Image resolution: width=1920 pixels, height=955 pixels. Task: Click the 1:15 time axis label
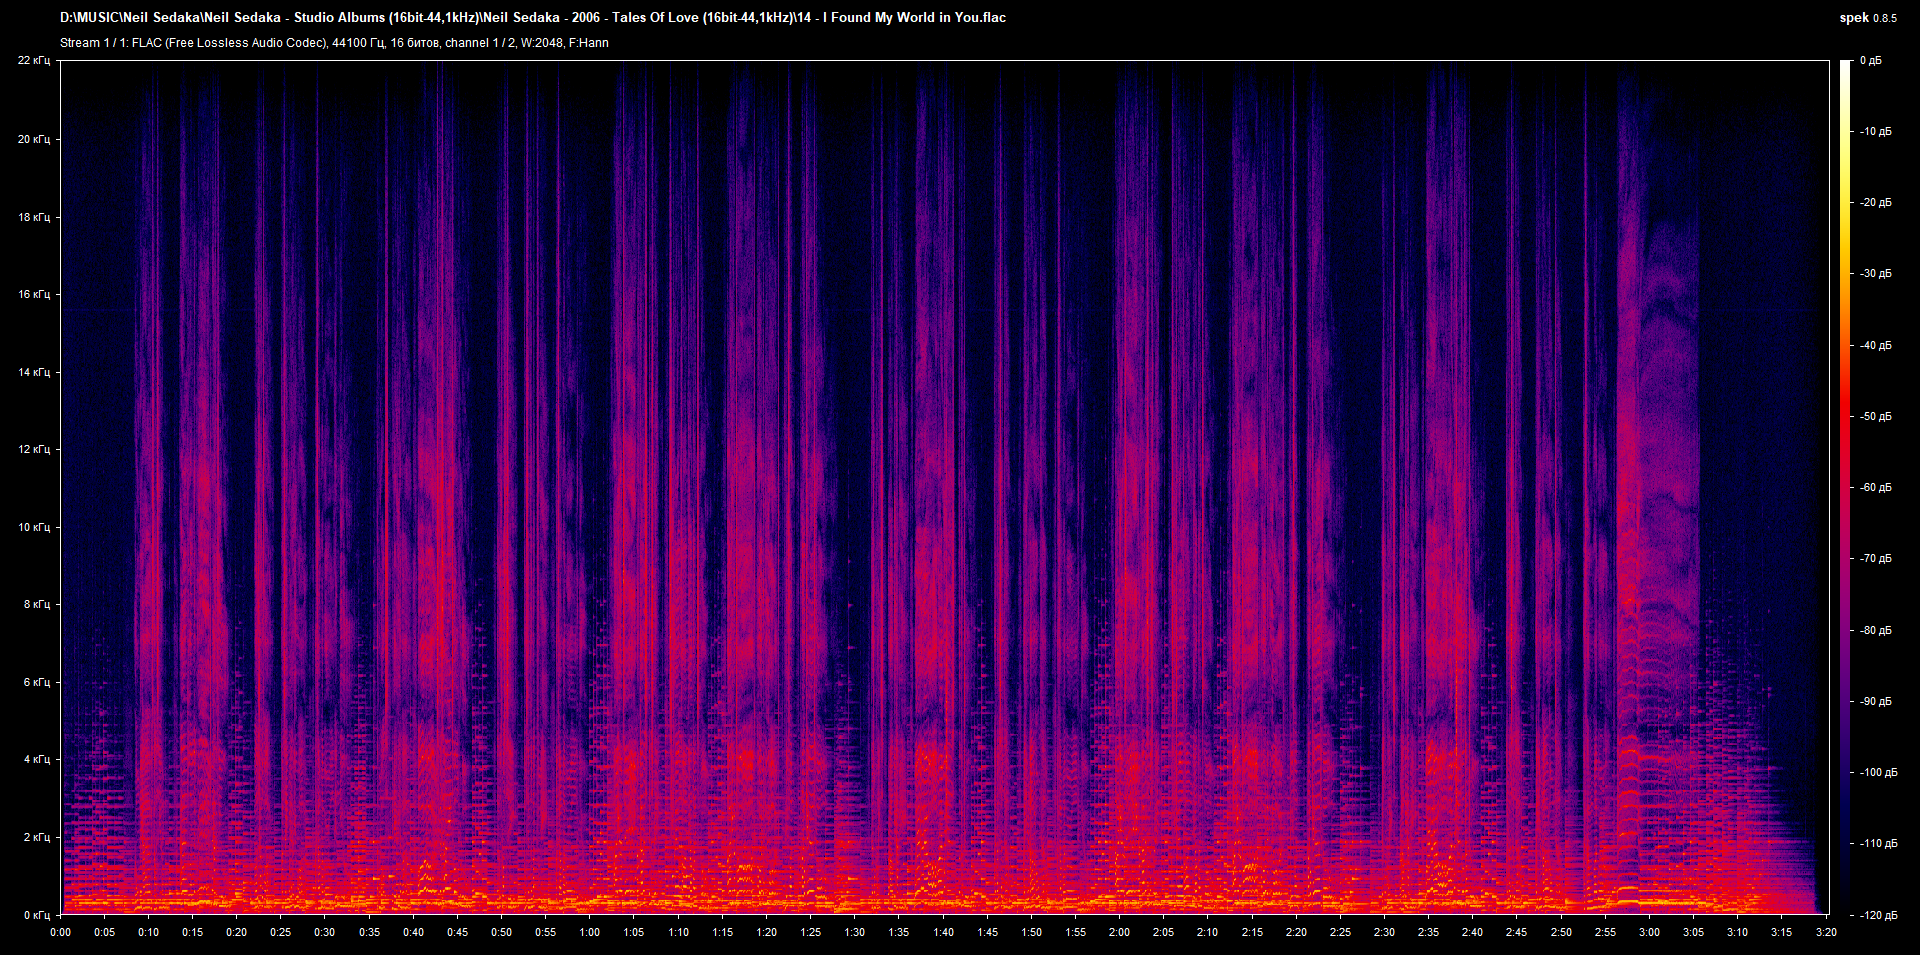tap(722, 932)
